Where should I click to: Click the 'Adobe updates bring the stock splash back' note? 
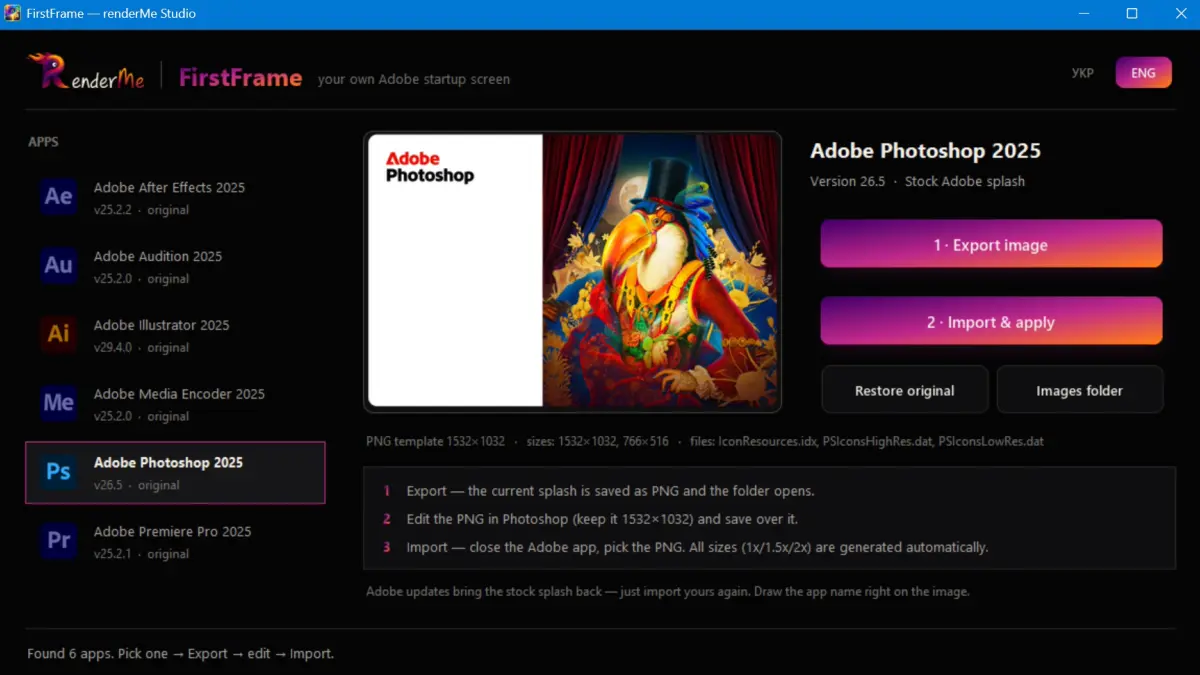point(668,591)
